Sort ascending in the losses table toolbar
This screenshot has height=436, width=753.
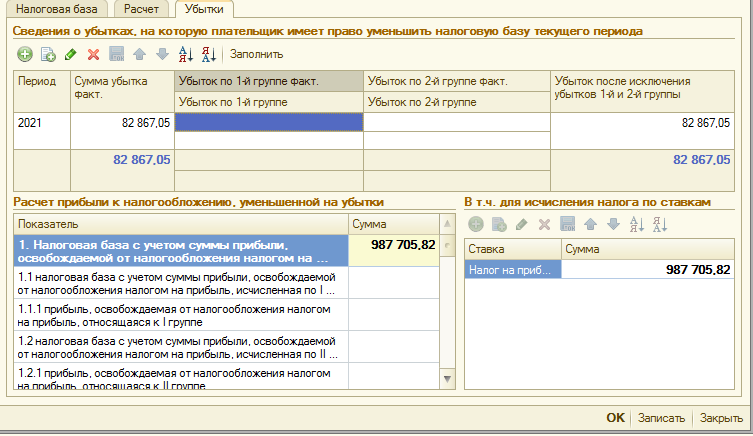(x=185, y=54)
